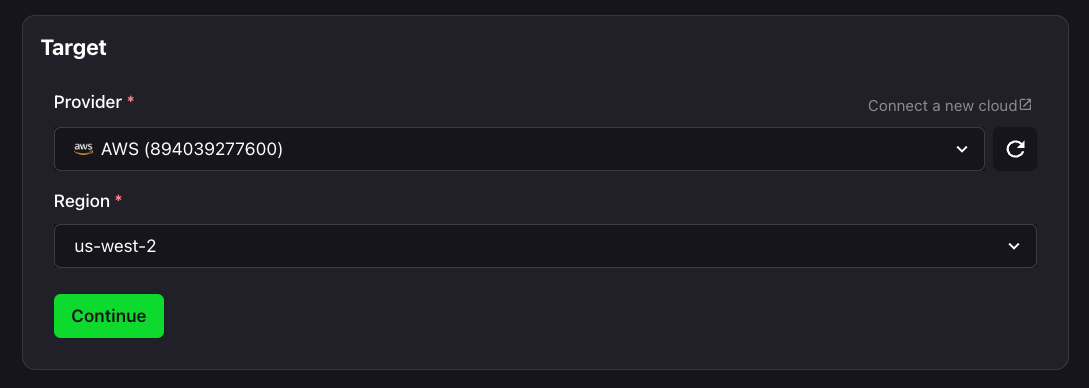Image resolution: width=1089 pixels, height=388 pixels.
Task: Click the AWS logo in Provider field
Action: tap(83, 149)
